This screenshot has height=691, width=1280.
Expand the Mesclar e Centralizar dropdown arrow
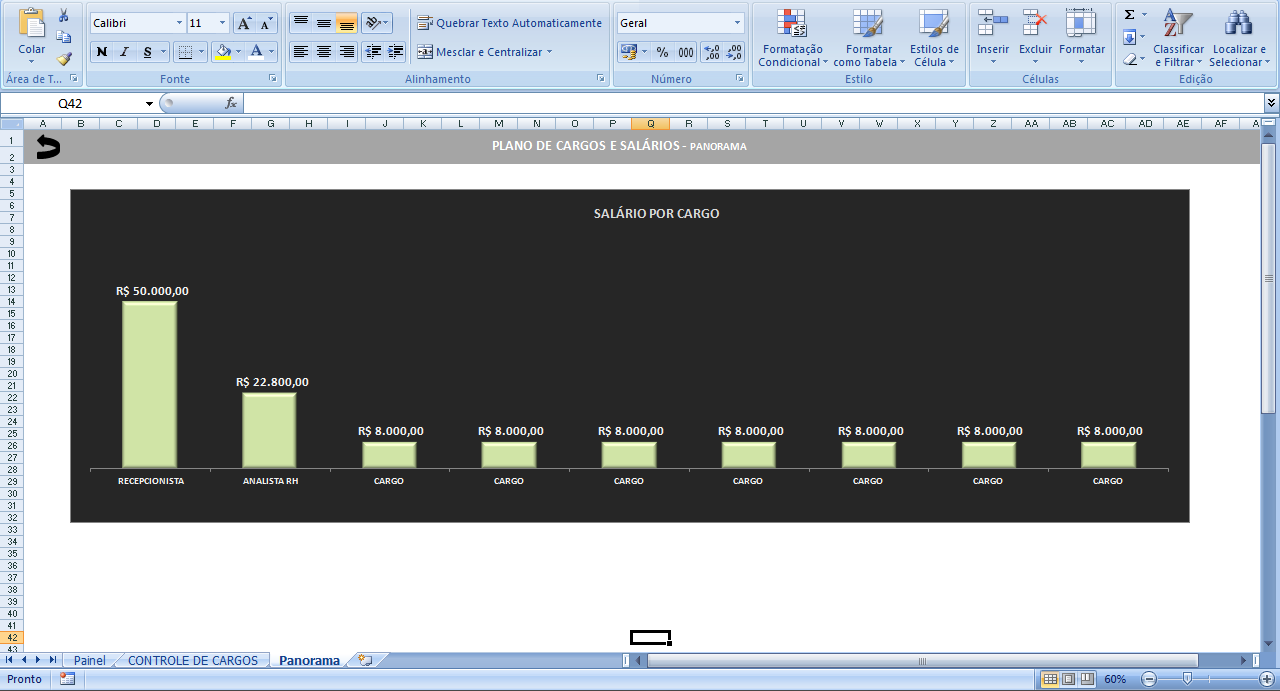coord(549,52)
